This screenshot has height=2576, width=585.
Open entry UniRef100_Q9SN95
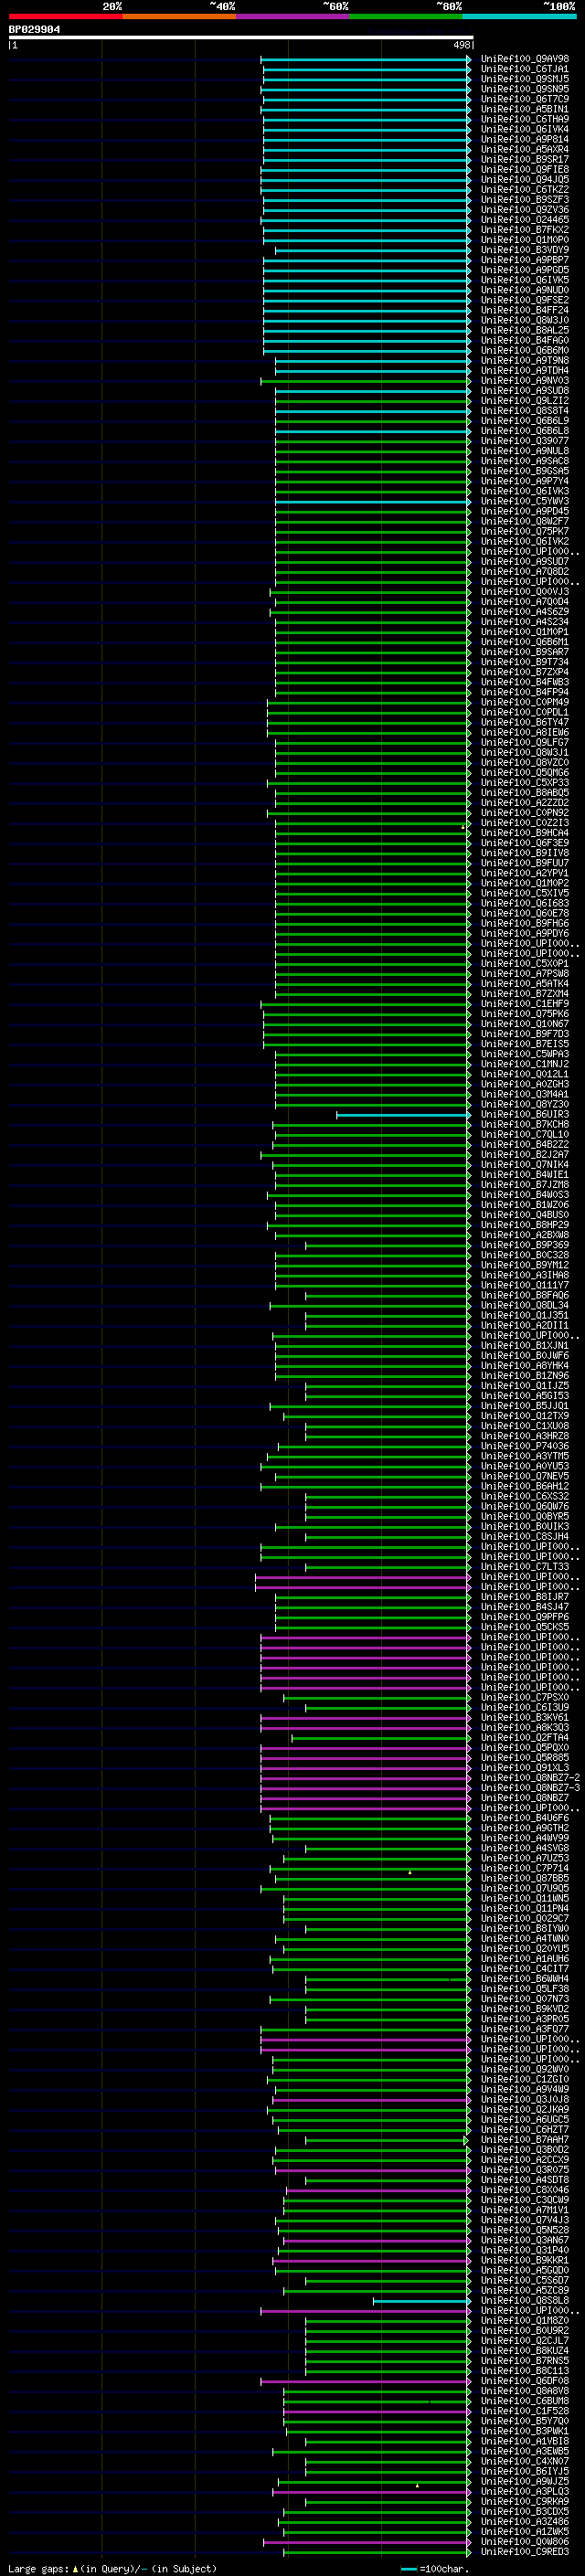[525, 89]
